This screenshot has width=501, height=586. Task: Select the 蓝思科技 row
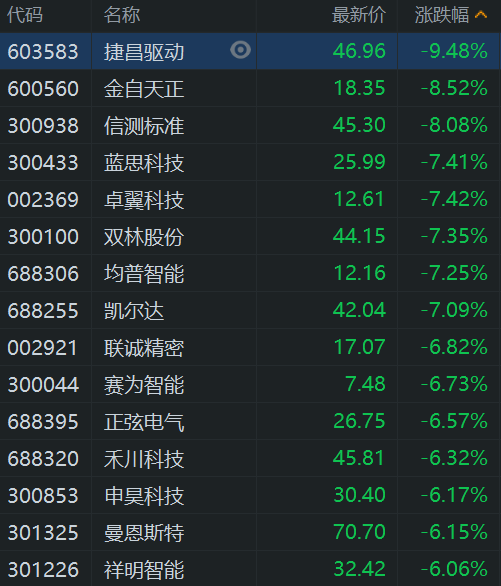250,163
